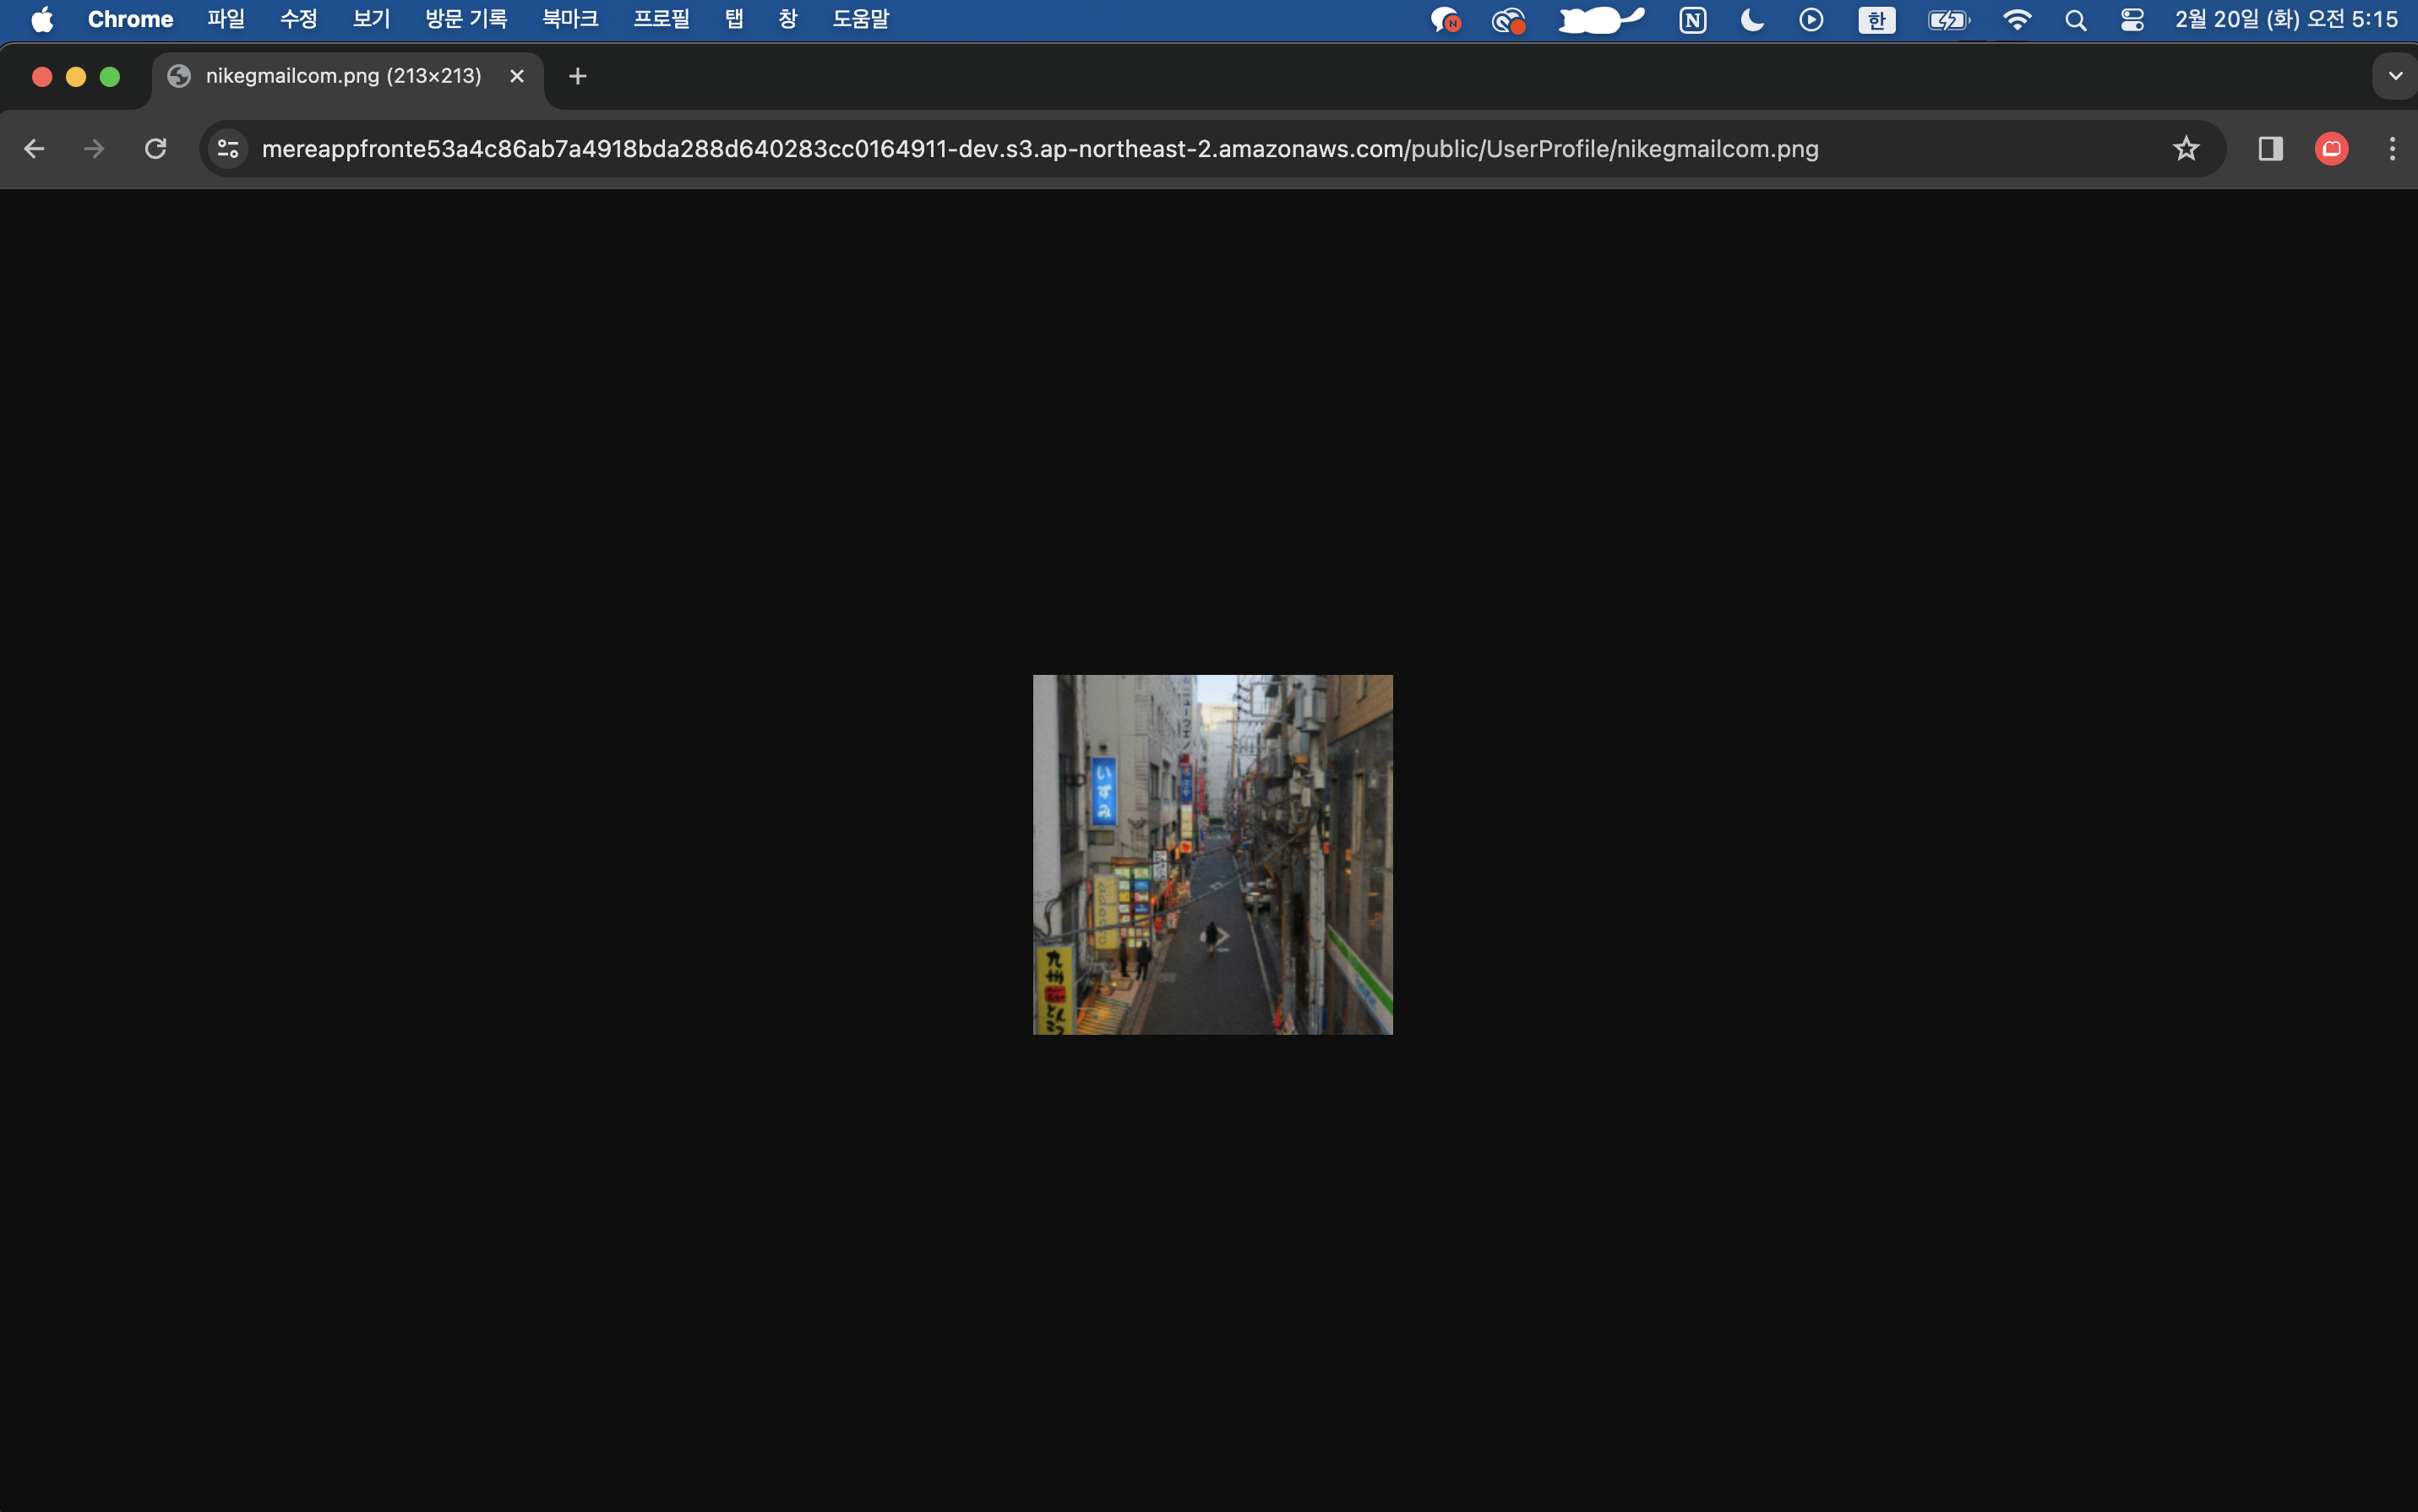
Task: View site information icon in address bar
Action: pos(228,149)
